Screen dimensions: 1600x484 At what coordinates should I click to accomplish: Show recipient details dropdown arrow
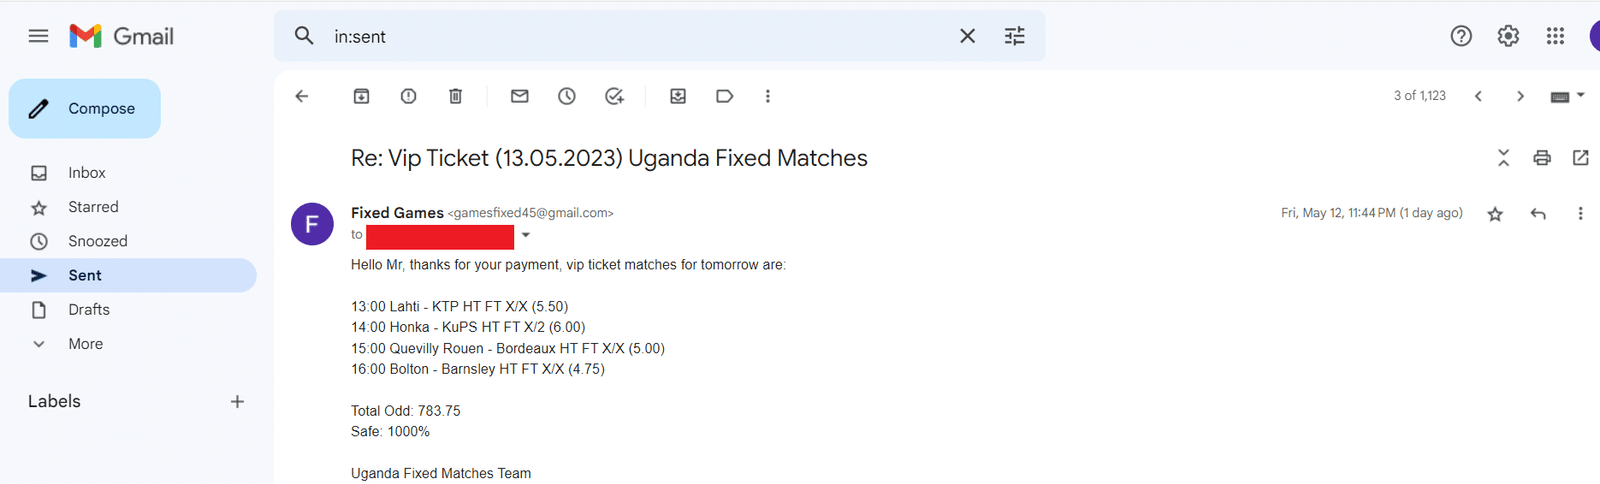526,236
